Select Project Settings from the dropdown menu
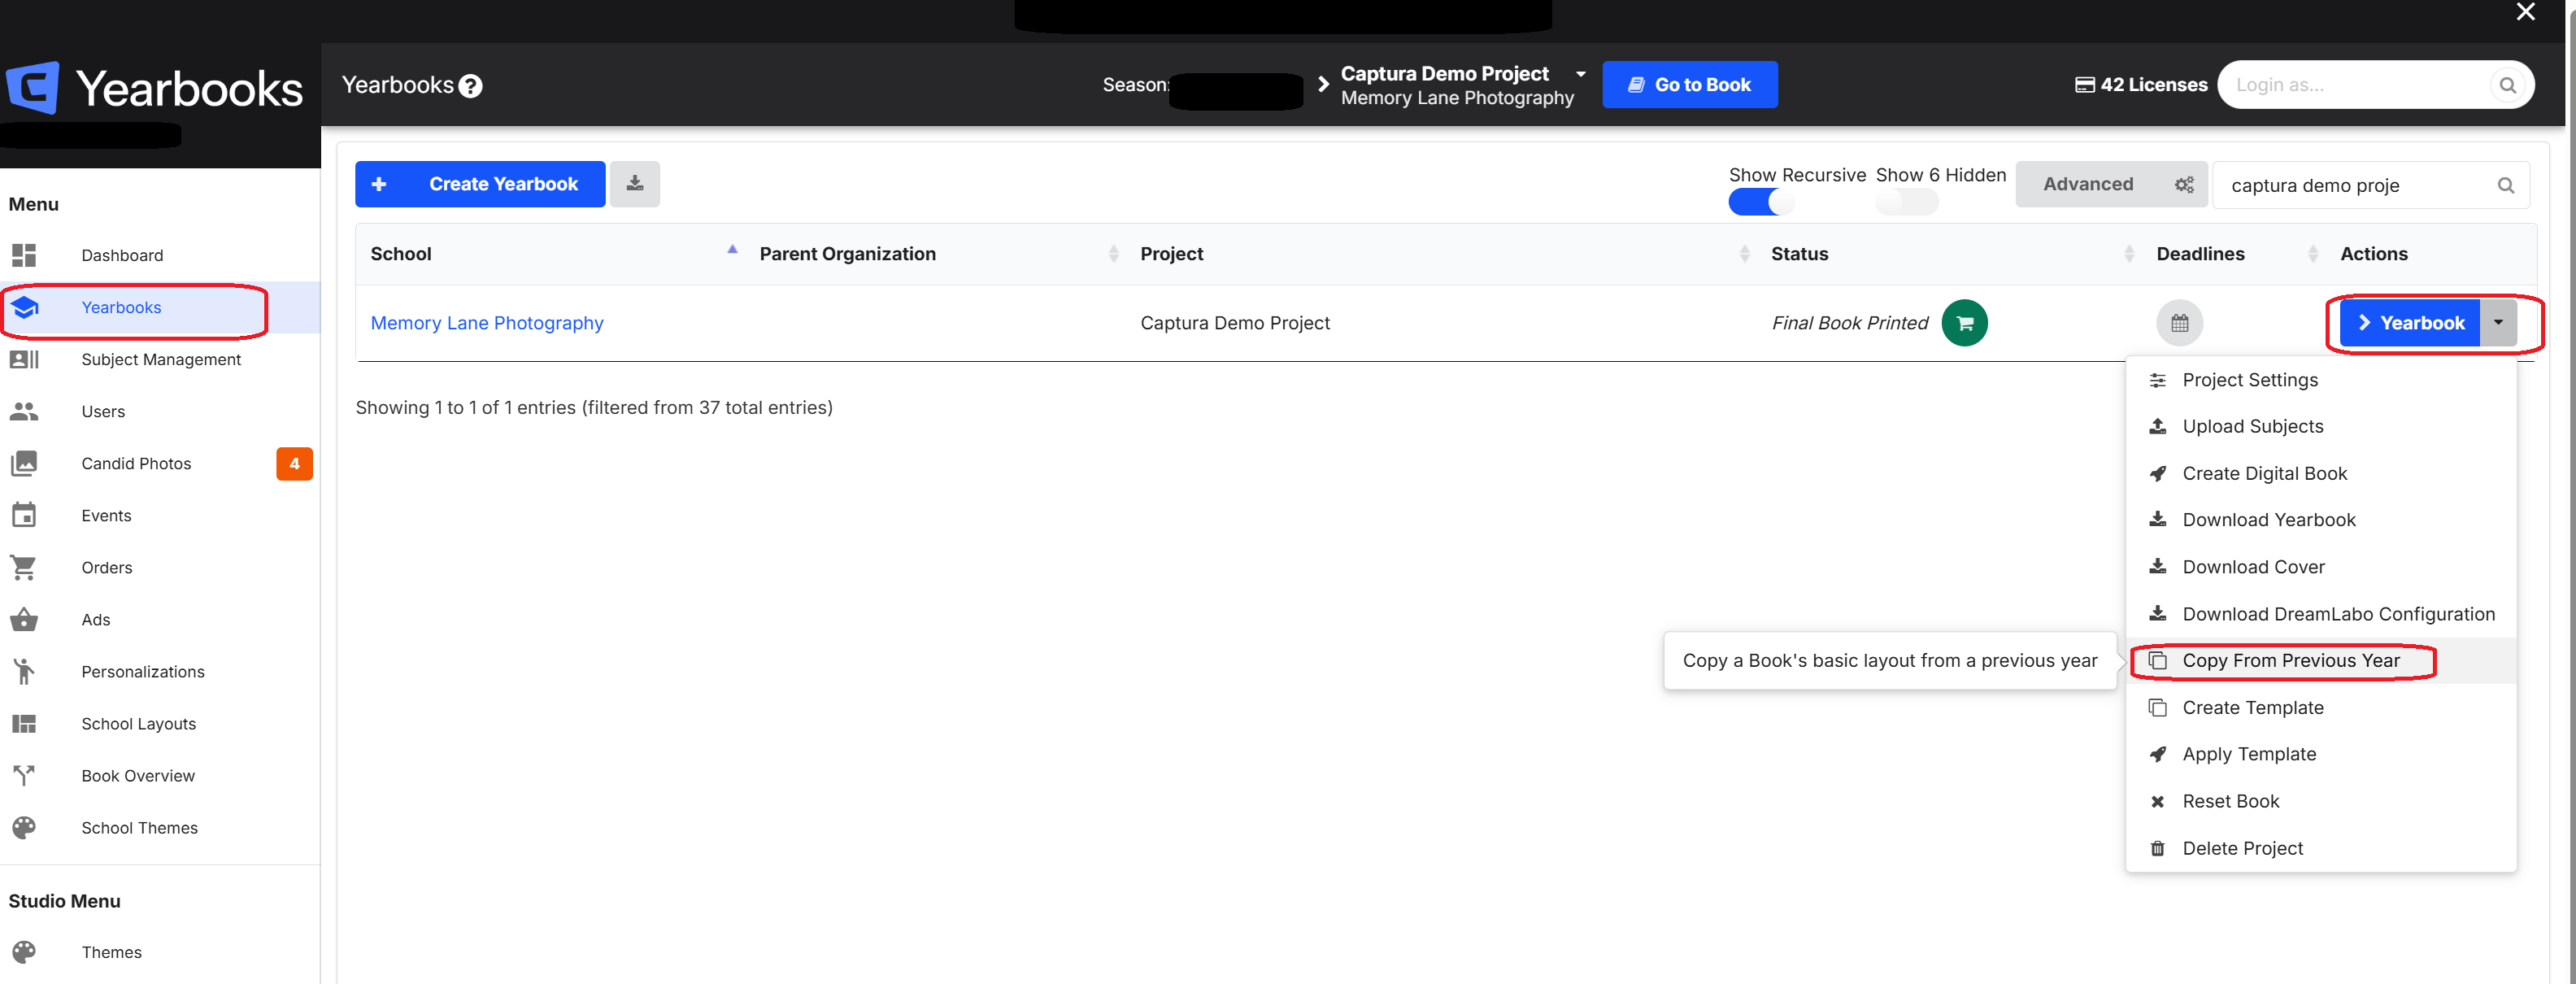 tap(2320, 380)
